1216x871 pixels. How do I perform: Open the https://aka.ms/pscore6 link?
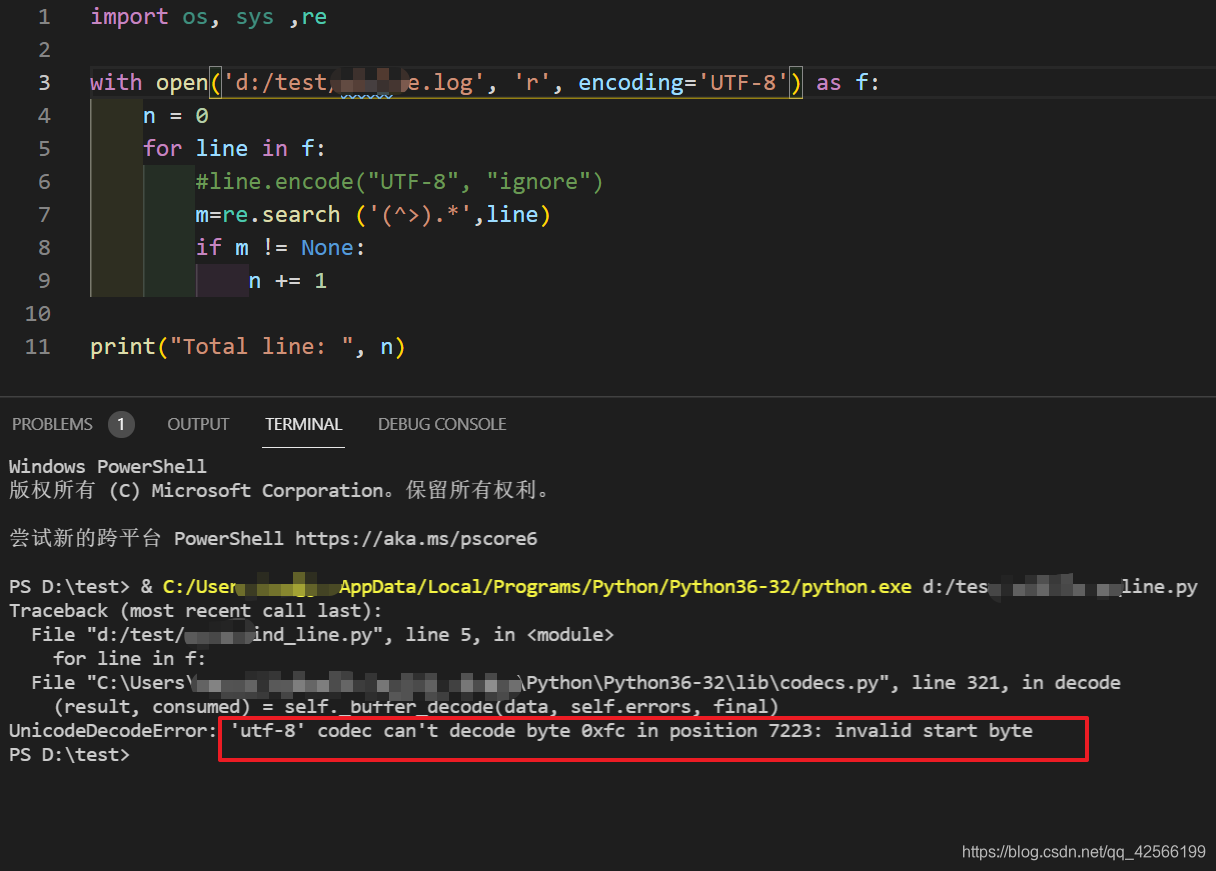pos(416,538)
